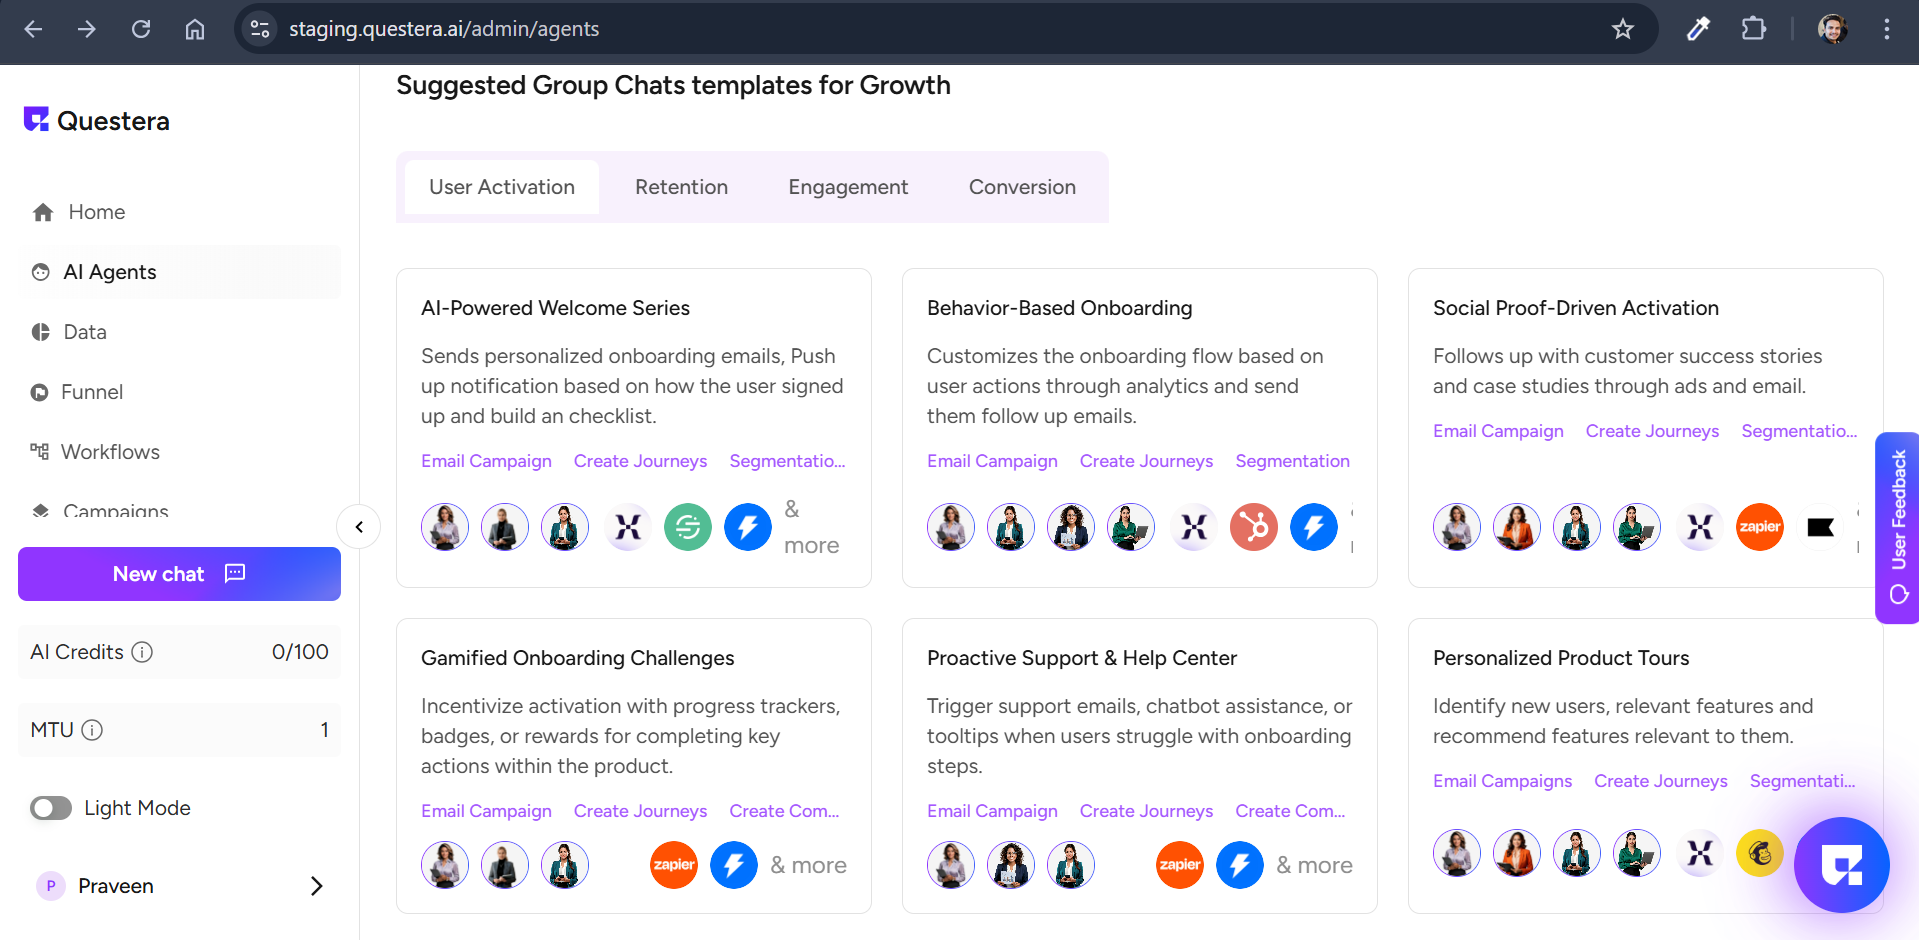The height and width of the screenshot is (940, 1919).
Task: Collapse the sidebar with the chevron button
Action: (x=359, y=527)
